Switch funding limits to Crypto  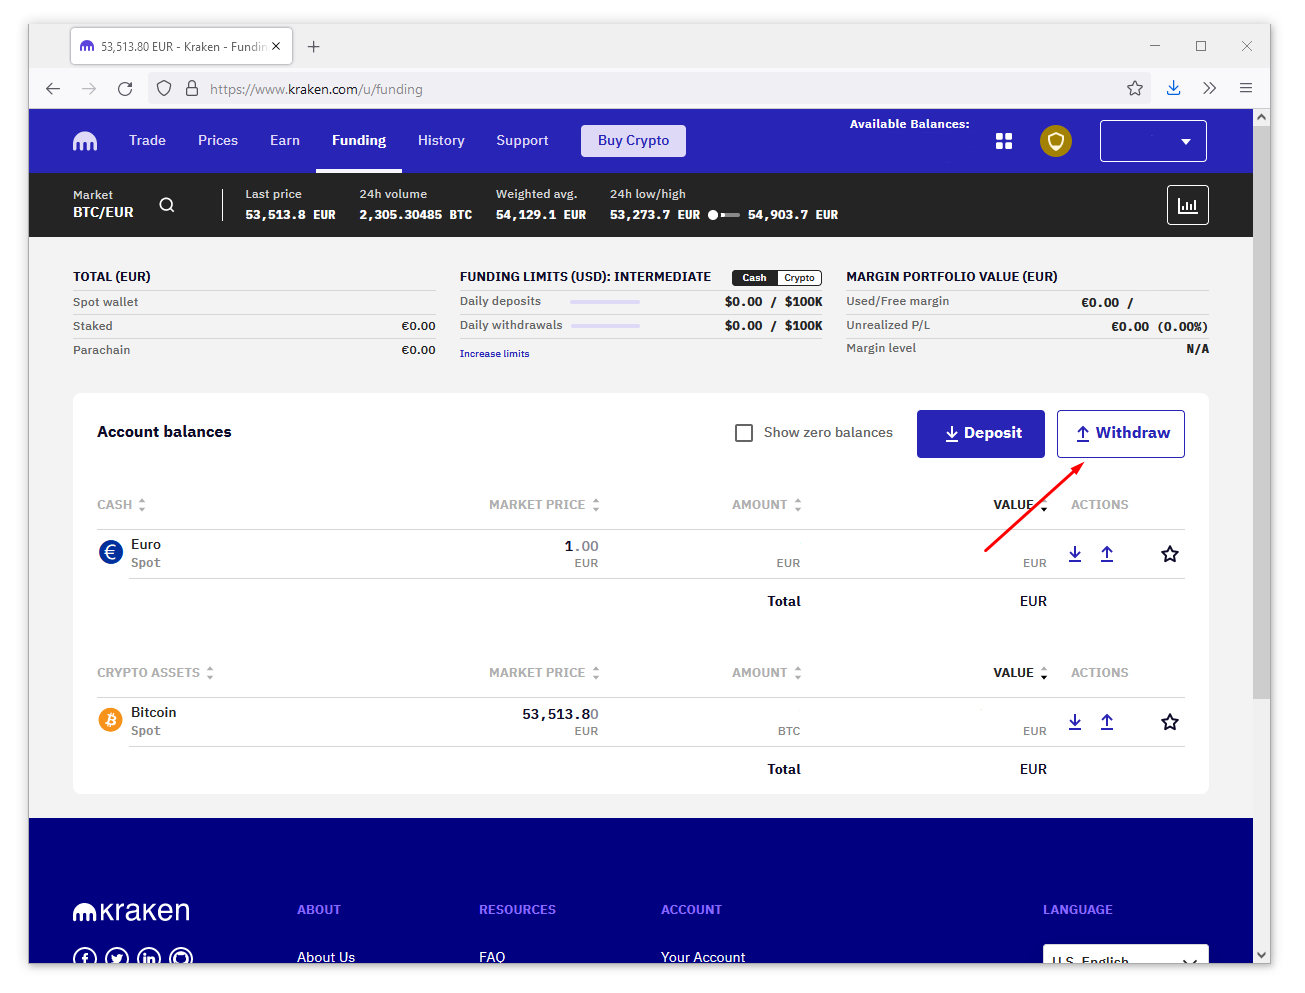click(799, 278)
